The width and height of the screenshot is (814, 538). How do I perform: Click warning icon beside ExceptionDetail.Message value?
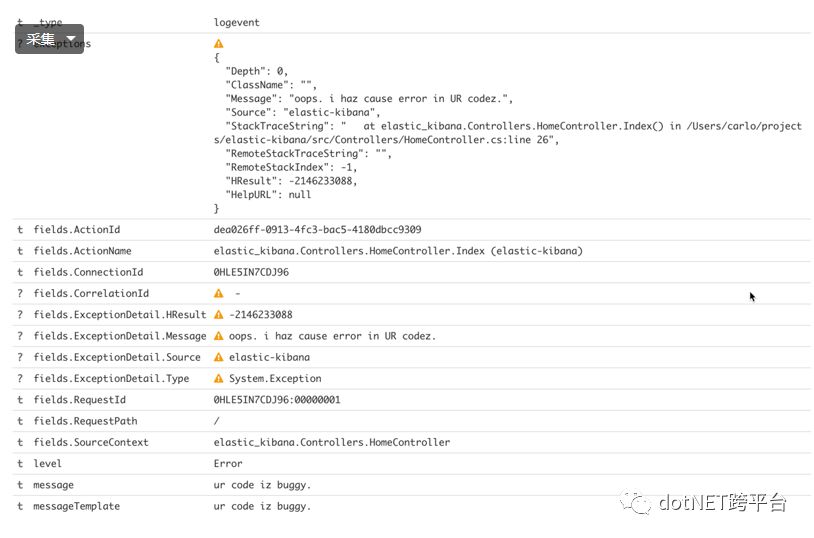(x=219, y=336)
